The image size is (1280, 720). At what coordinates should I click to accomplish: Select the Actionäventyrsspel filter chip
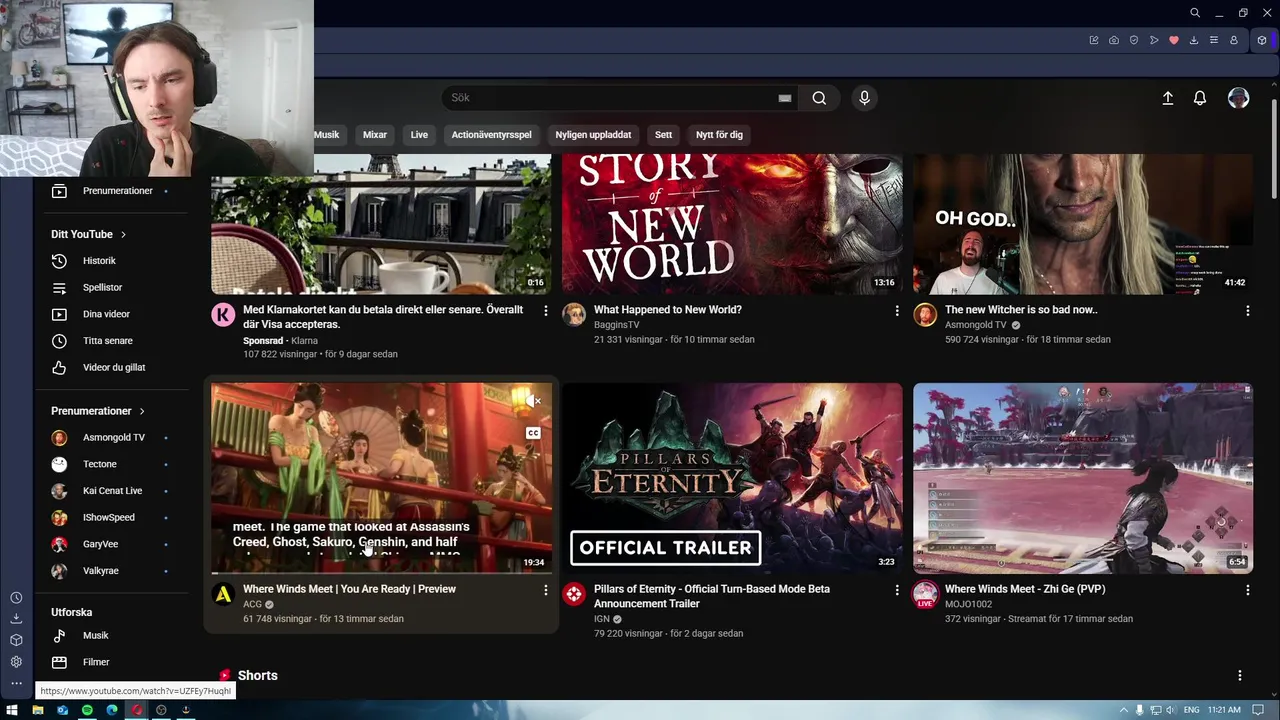coord(491,135)
